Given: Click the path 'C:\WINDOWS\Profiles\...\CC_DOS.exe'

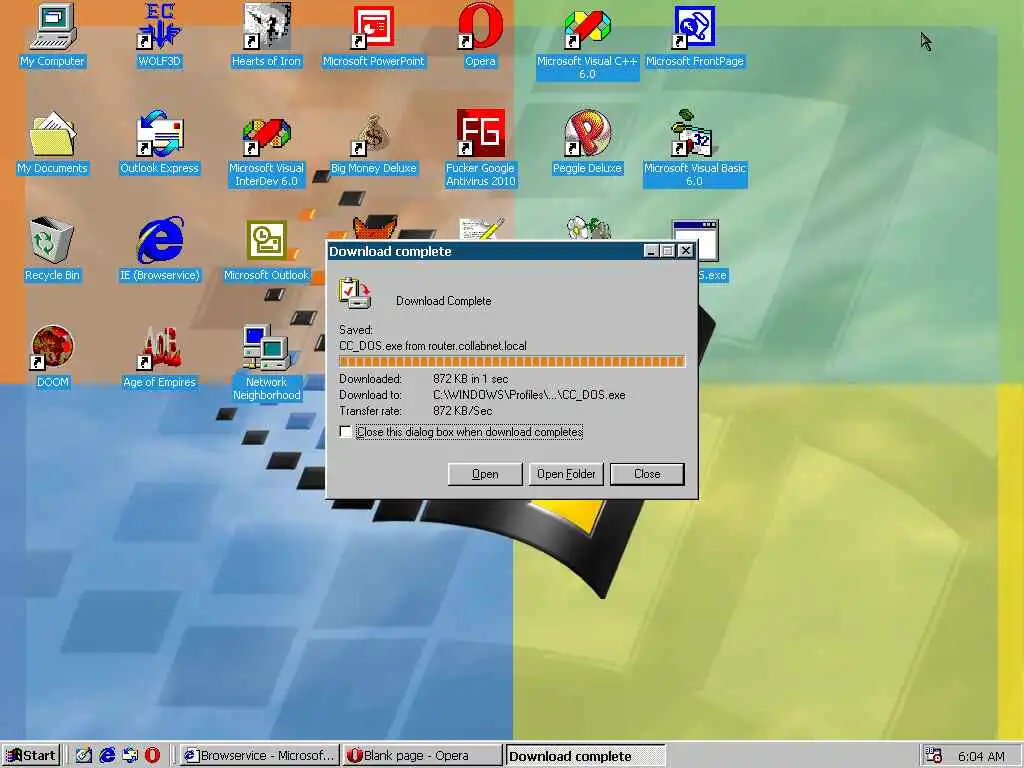Looking at the screenshot, I should 529,395.
